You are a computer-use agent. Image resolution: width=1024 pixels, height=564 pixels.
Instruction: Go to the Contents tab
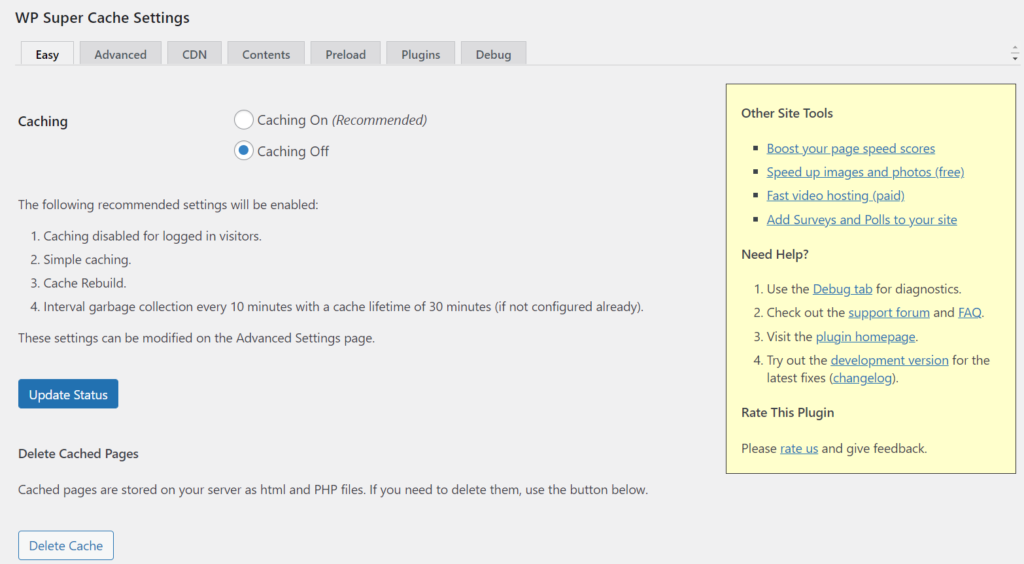[x=266, y=54]
